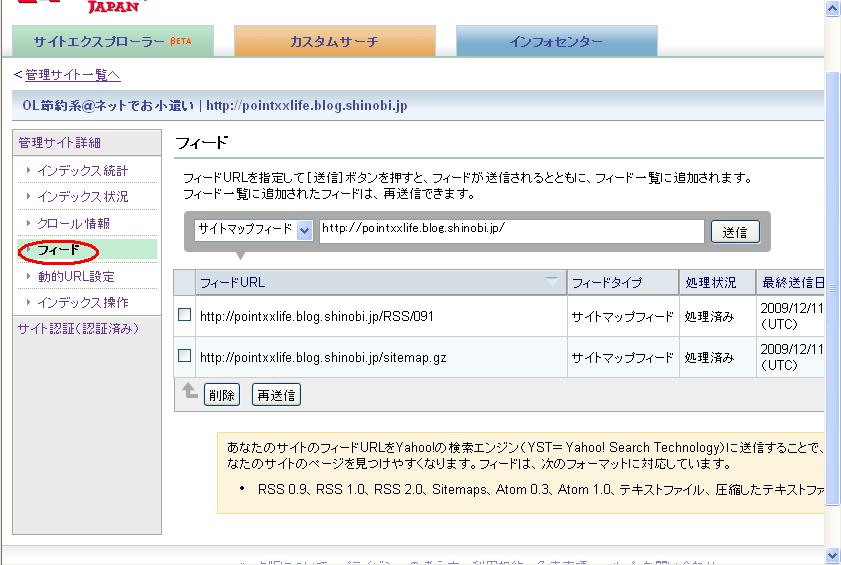Click the up-arrow icon beside 削除 button
This screenshot has height=565, width=841.
(189, 391)
